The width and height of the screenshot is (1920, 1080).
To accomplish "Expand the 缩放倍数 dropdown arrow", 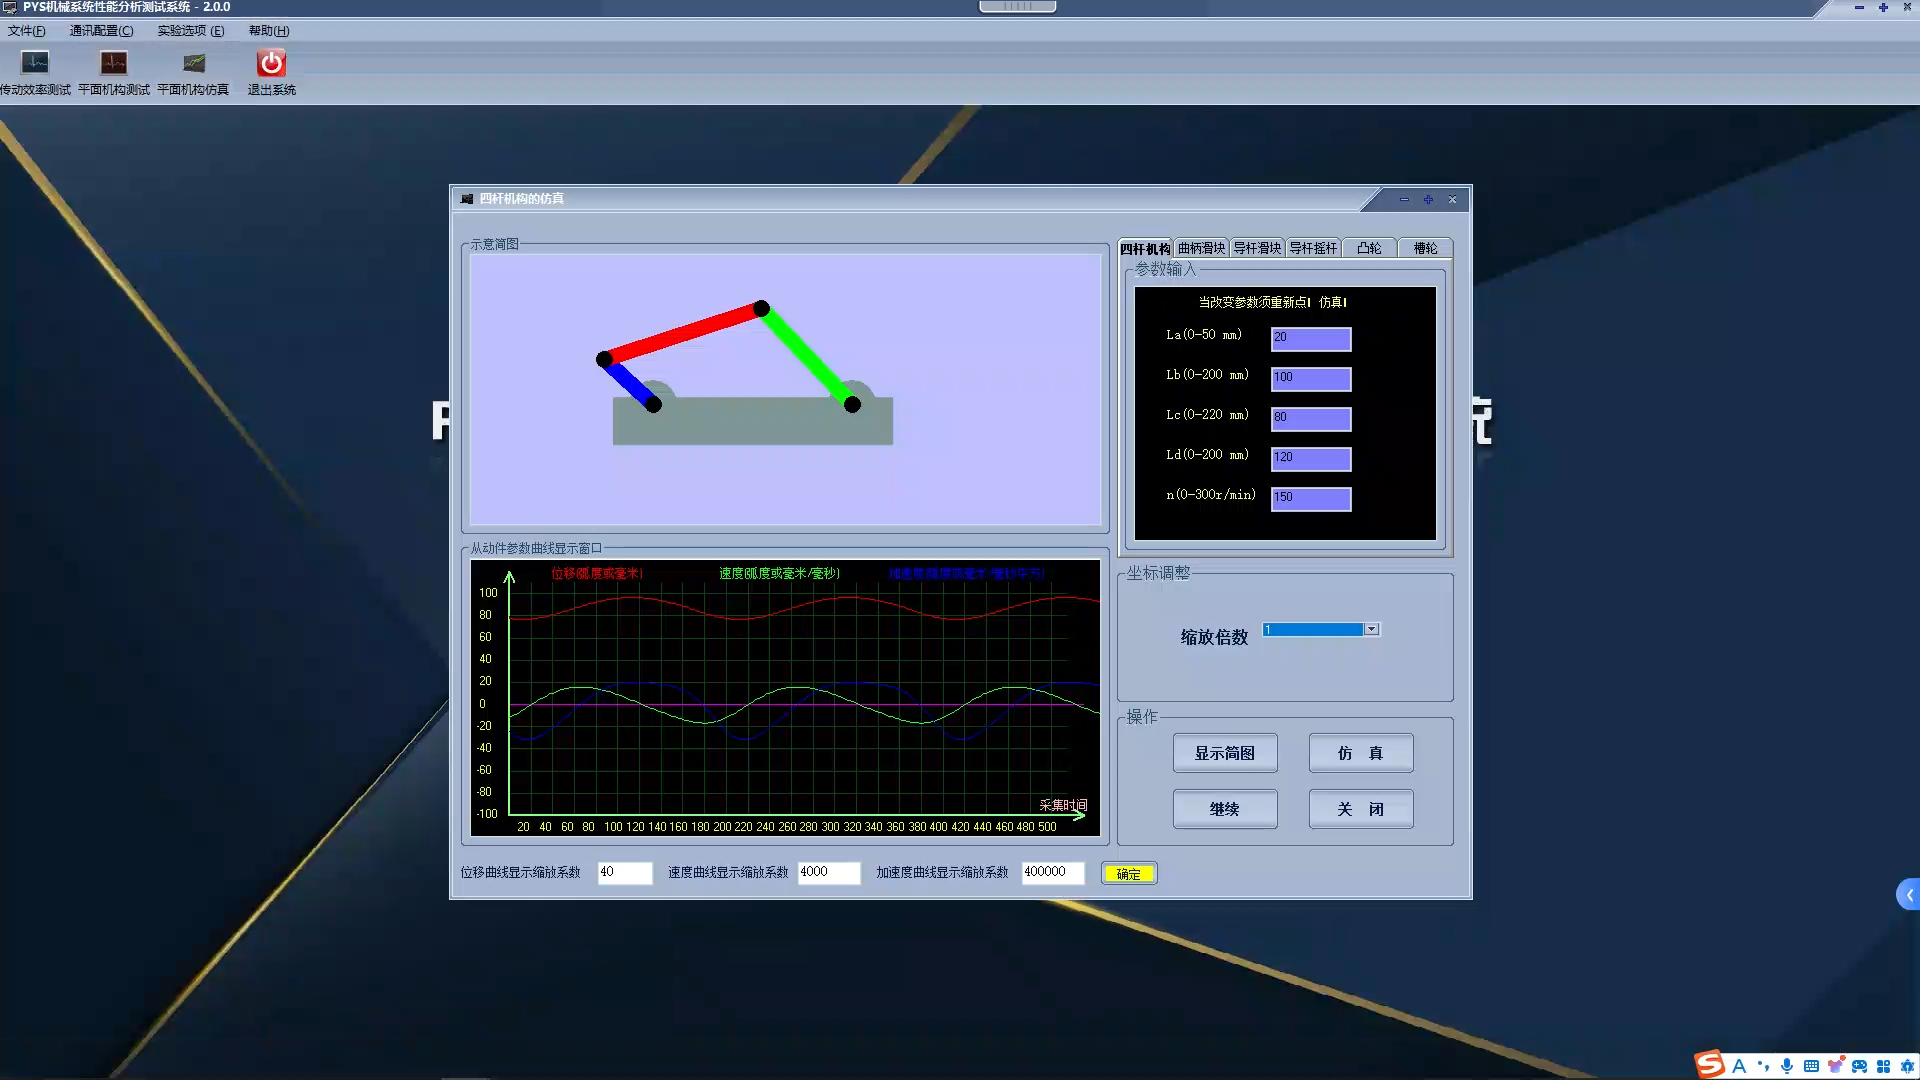I will pos(1372,629).
